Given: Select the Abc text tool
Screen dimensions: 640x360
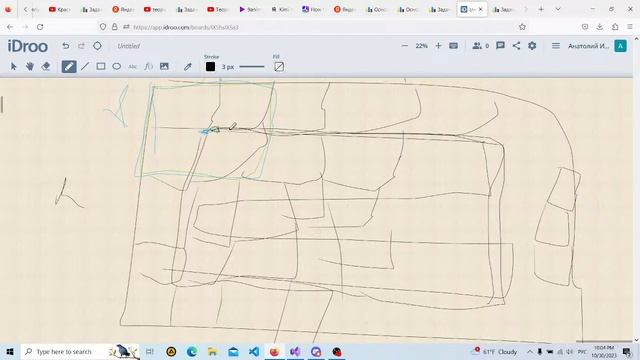Looking at the screenshot, I should tap(132, 67).
